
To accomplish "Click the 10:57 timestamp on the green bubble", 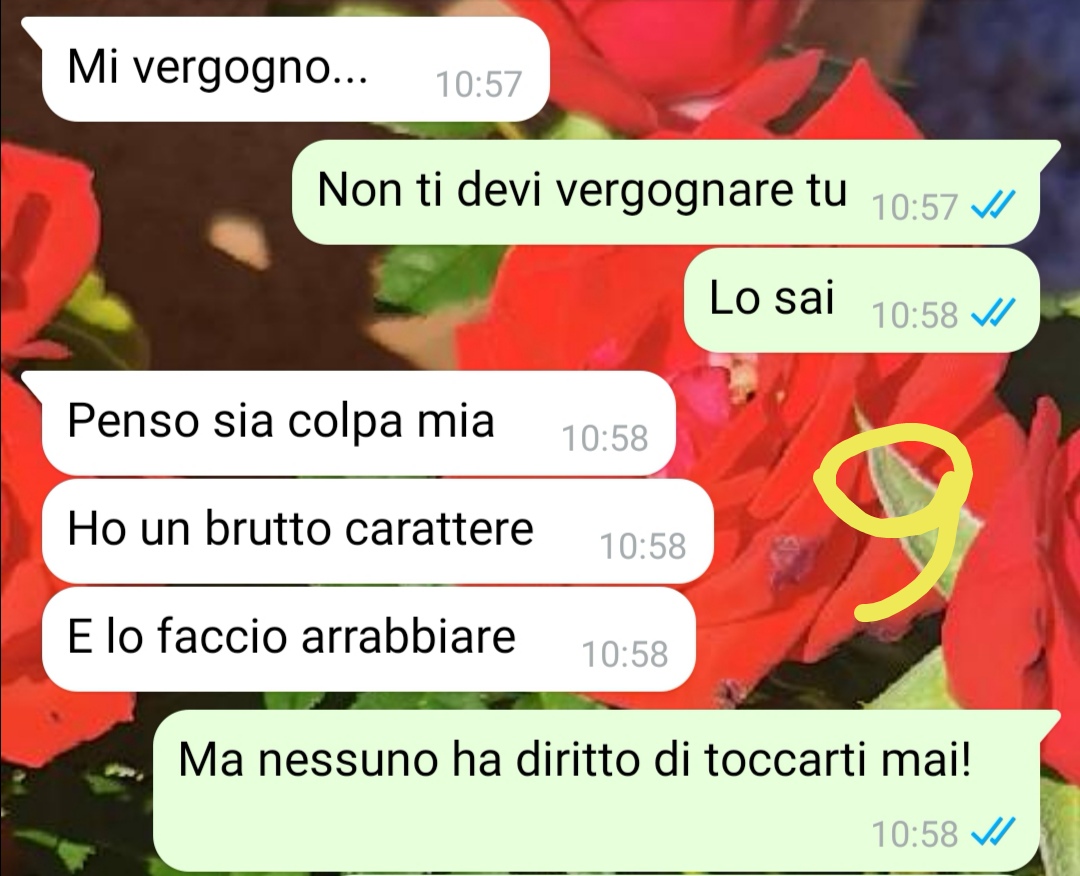I will (x=915, y=207).
